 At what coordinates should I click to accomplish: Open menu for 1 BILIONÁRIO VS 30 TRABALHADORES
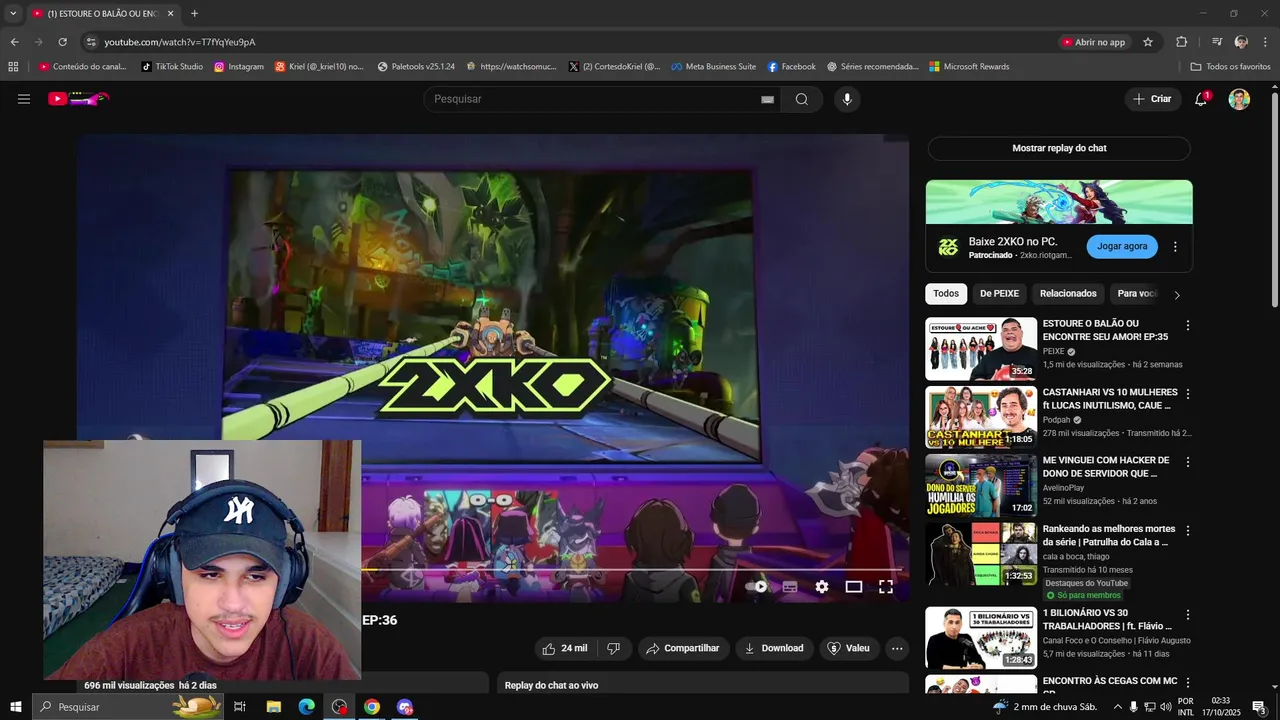coord(1188,615)
